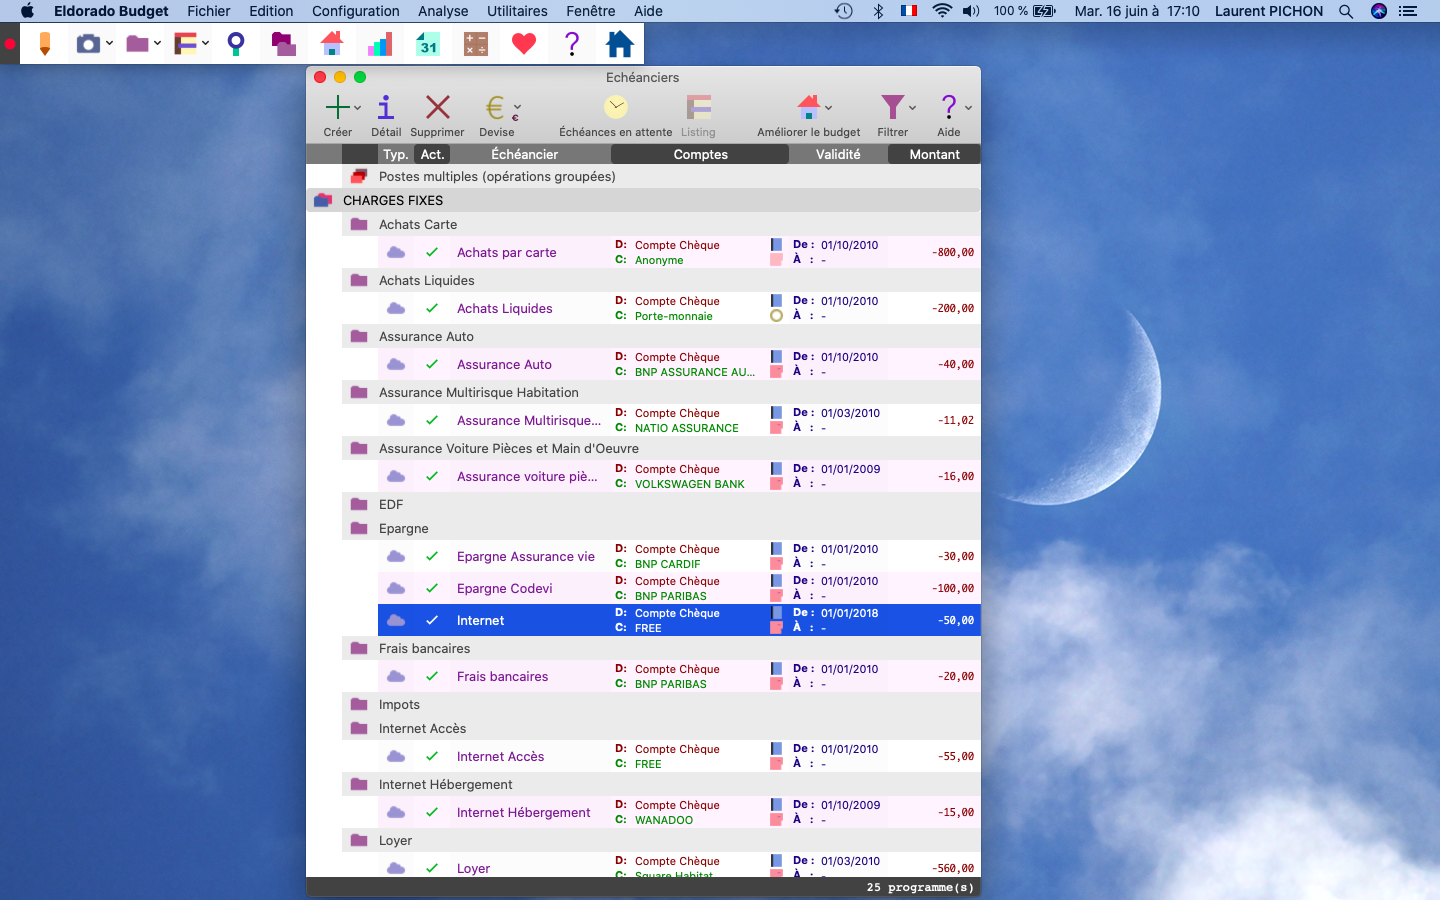Open the calendar 31 toolbar icon

pyautogui.click(x=428, y=44)
